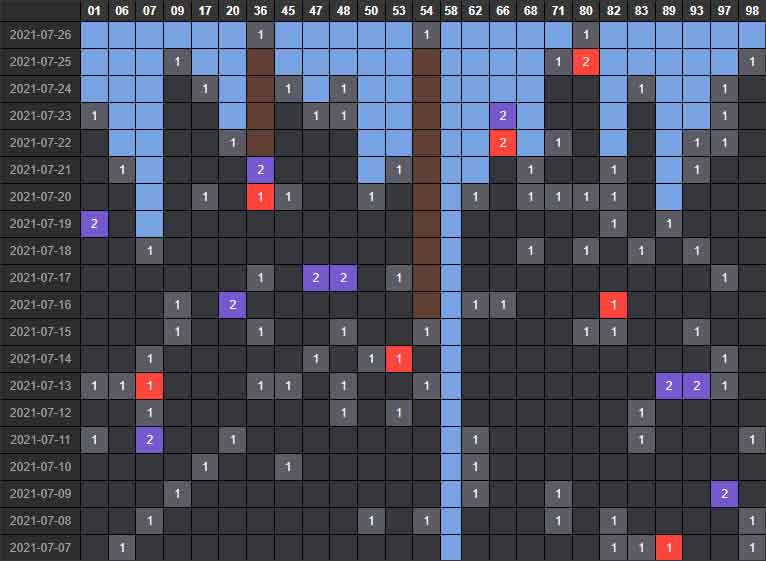Click the purple 2 cell on 2021-07-09
Image resolution: width=766 pixels, height=561 pixels.
point(724,493)
